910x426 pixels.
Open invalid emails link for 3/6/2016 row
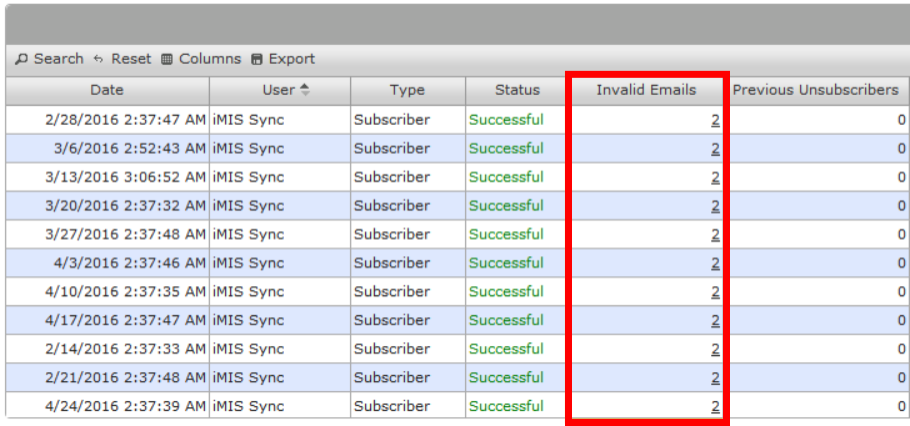coord(716,149)
